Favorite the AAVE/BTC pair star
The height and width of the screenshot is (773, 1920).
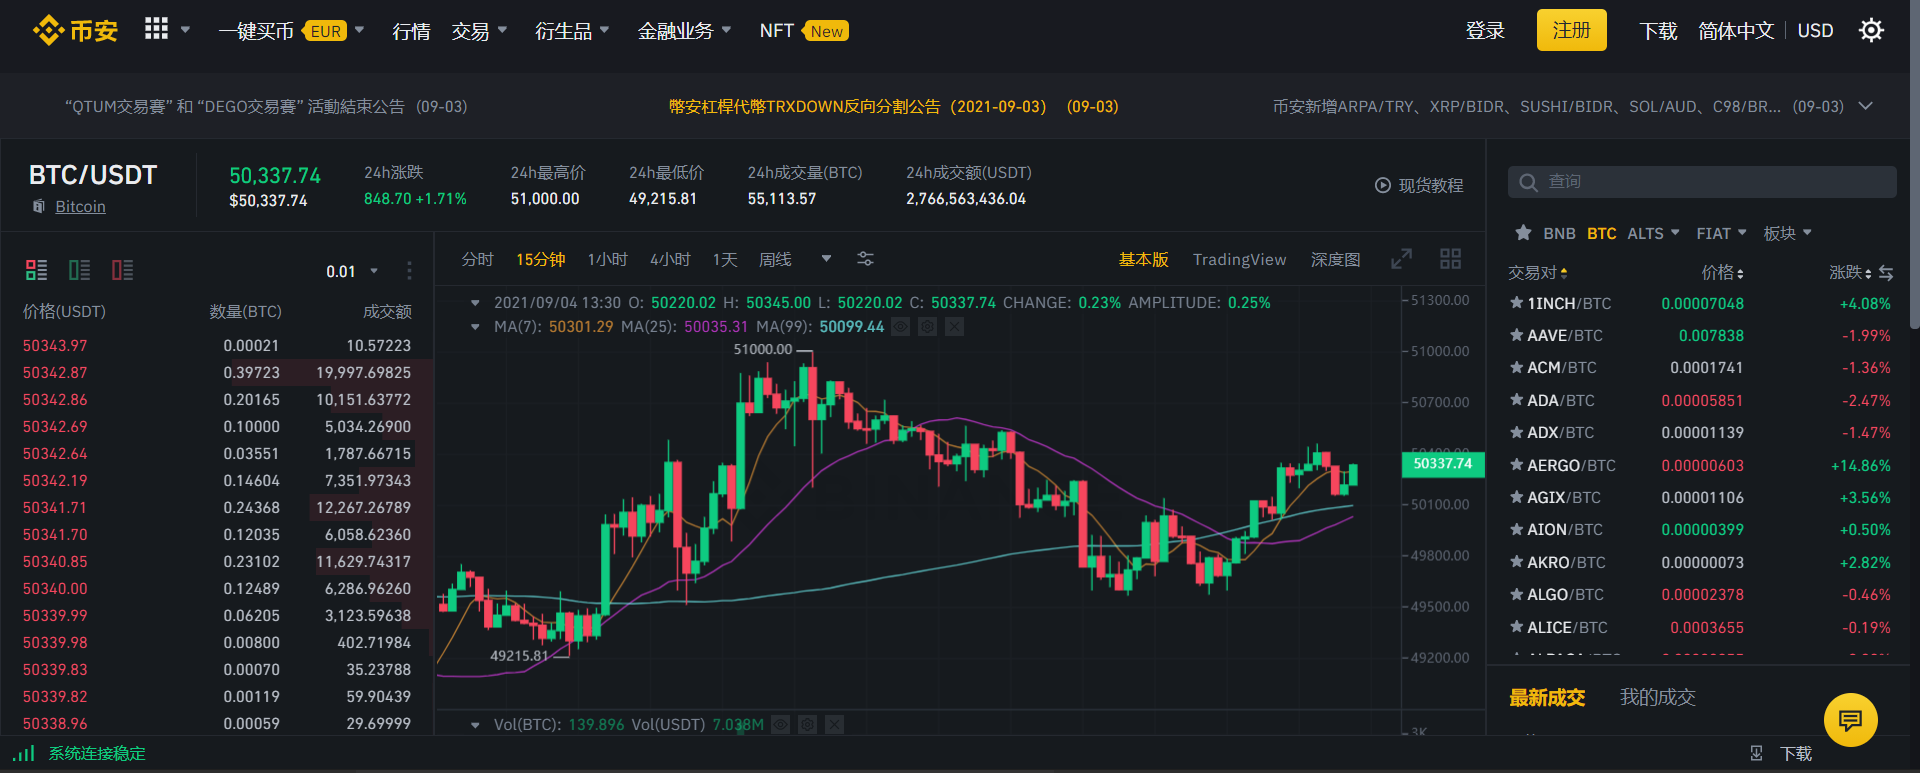1517,335
